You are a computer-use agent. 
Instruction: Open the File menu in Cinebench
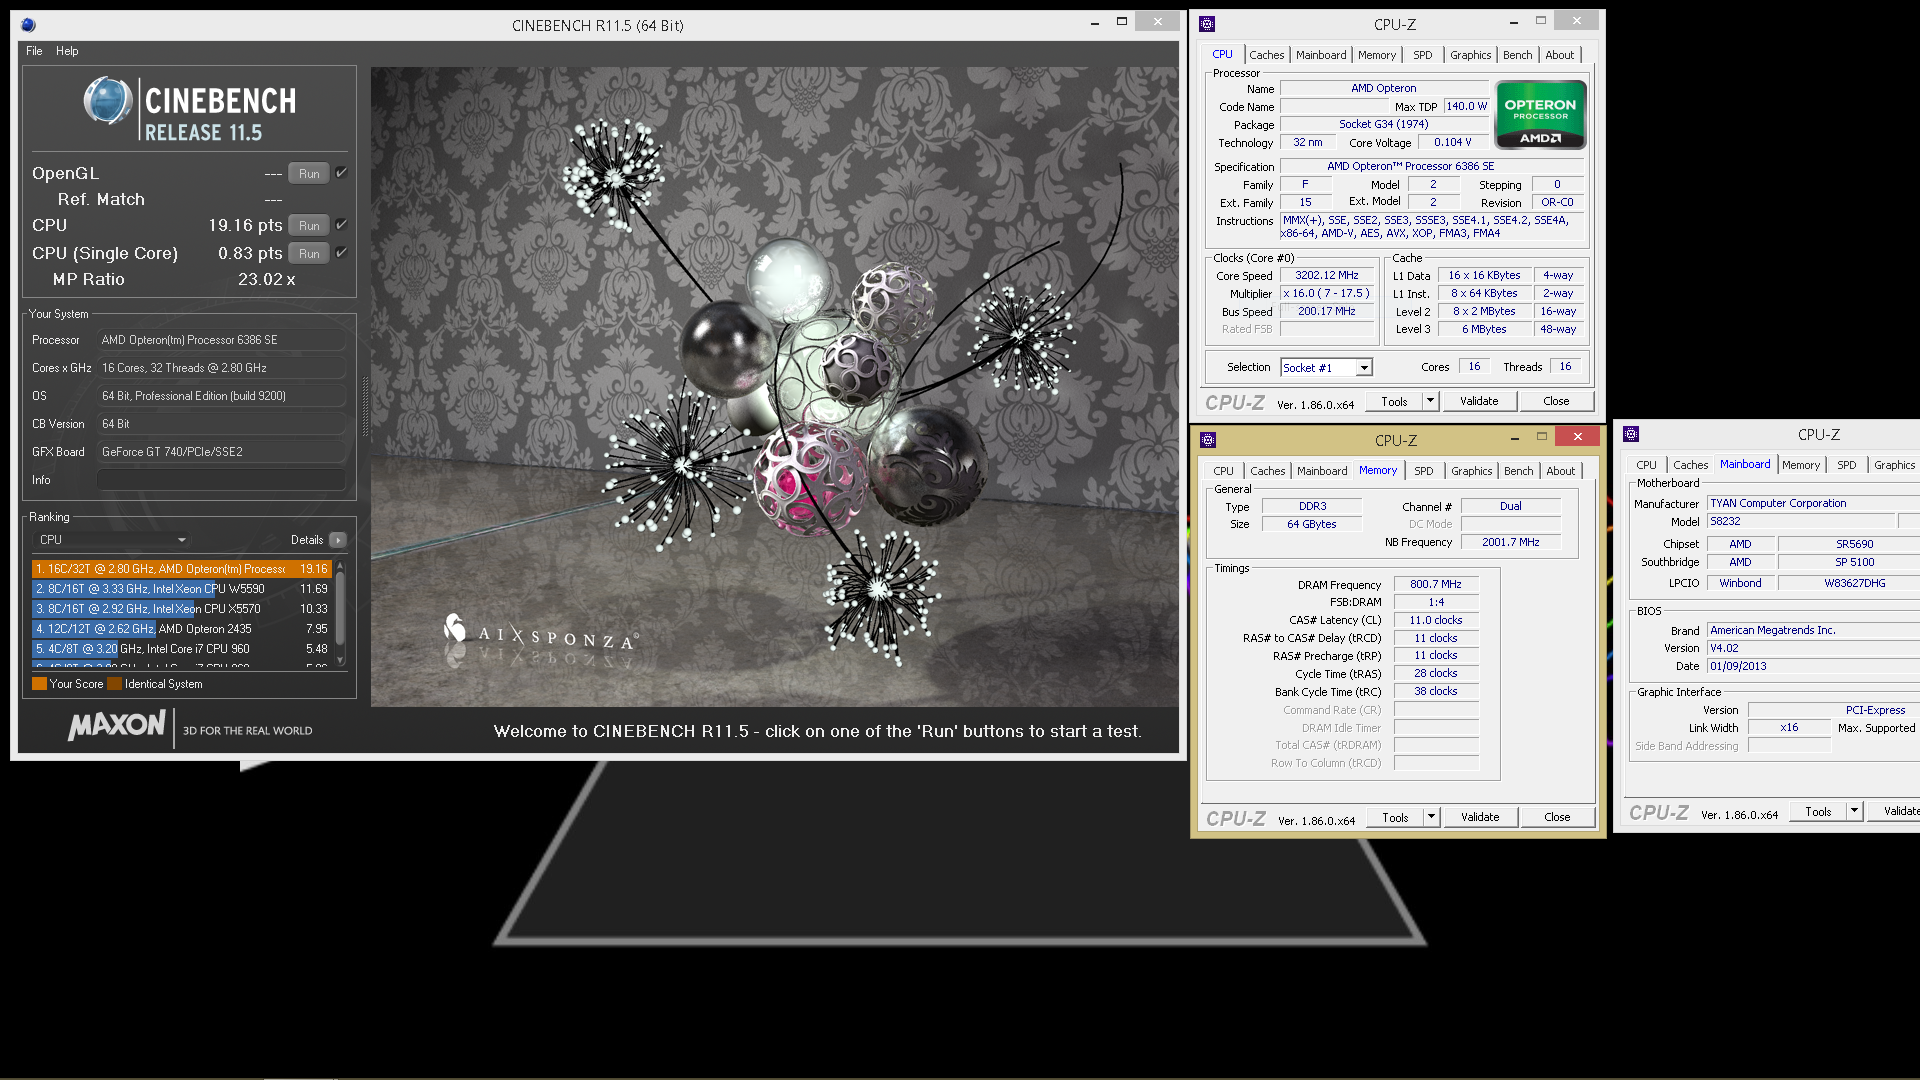point(34,51)
